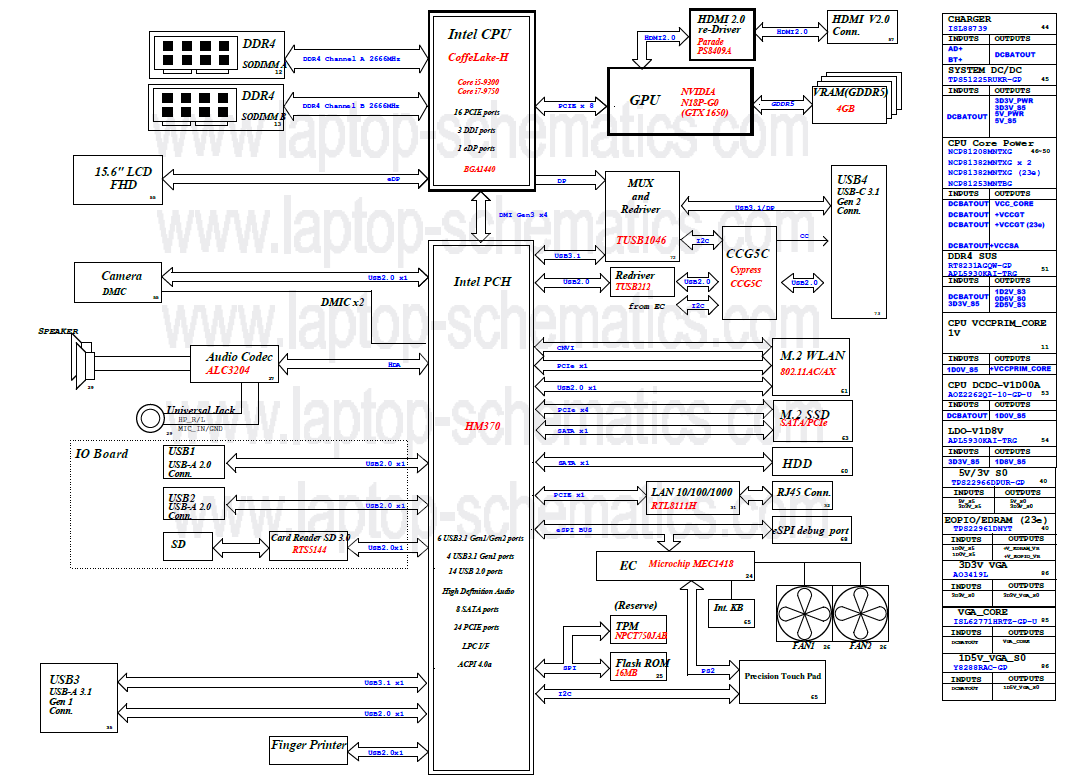Viewport: 1072px width, 780px height.
Task: Click the USB2 USB-A 2.0 Conn. block
Action: pyautogui.click(x=193, y=504)
